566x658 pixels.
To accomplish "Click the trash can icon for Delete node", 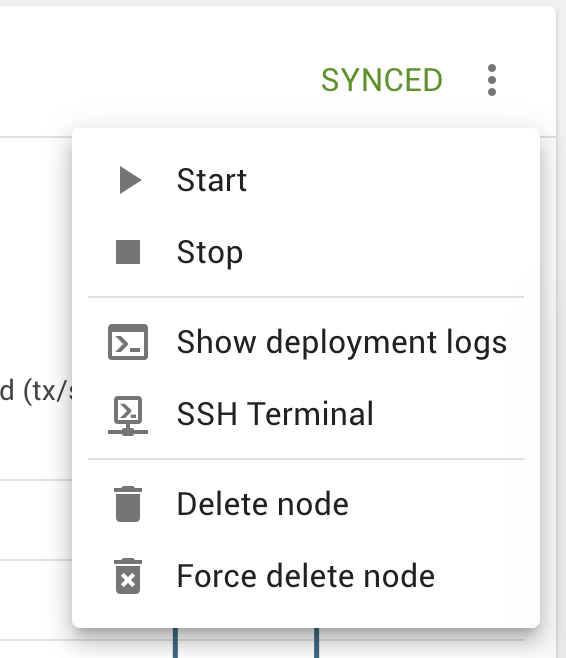I will point(128,504).
